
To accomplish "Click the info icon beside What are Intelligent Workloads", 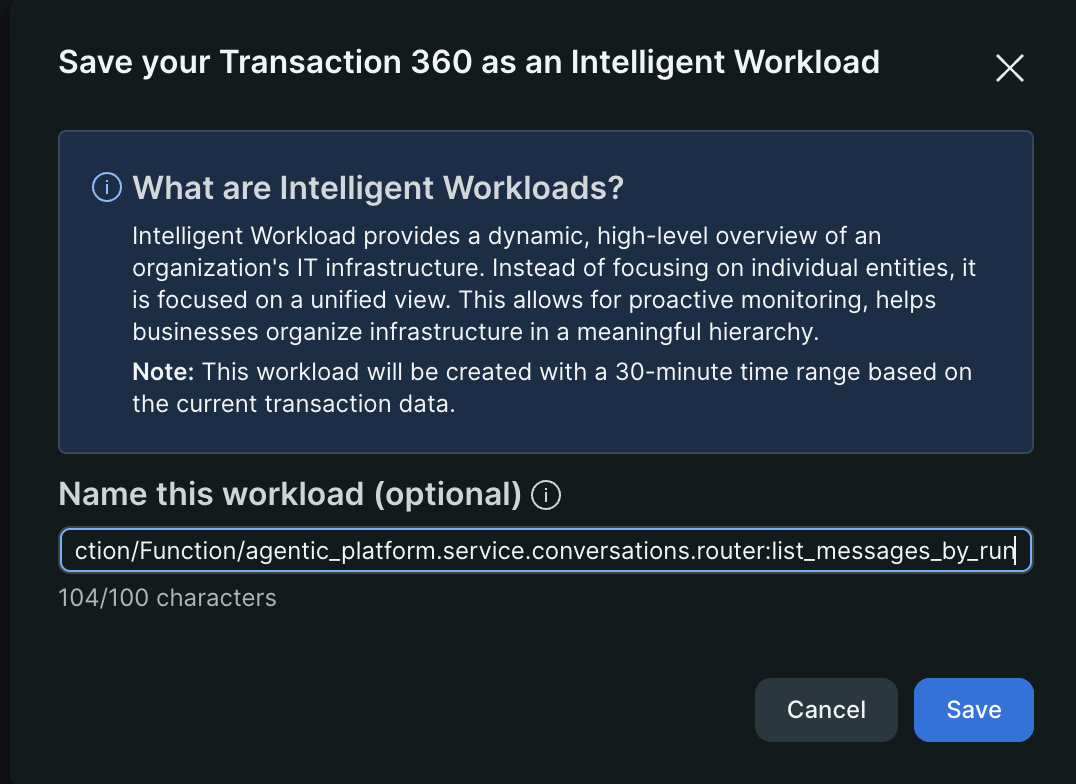I will tap(105, 187).
